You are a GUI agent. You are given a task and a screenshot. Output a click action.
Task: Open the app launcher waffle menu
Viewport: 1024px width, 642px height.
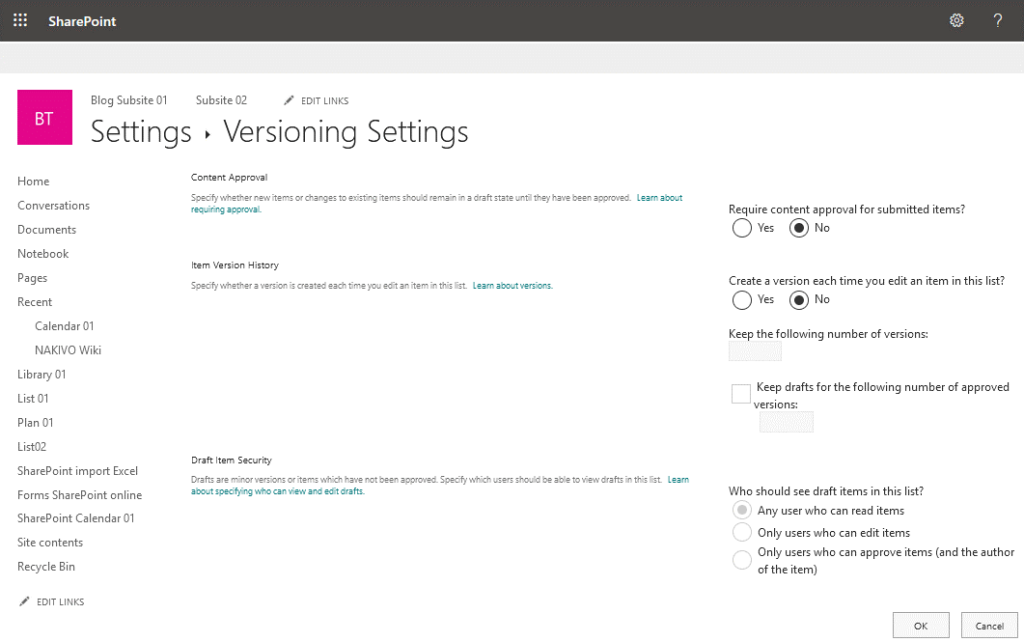(20, 20)
